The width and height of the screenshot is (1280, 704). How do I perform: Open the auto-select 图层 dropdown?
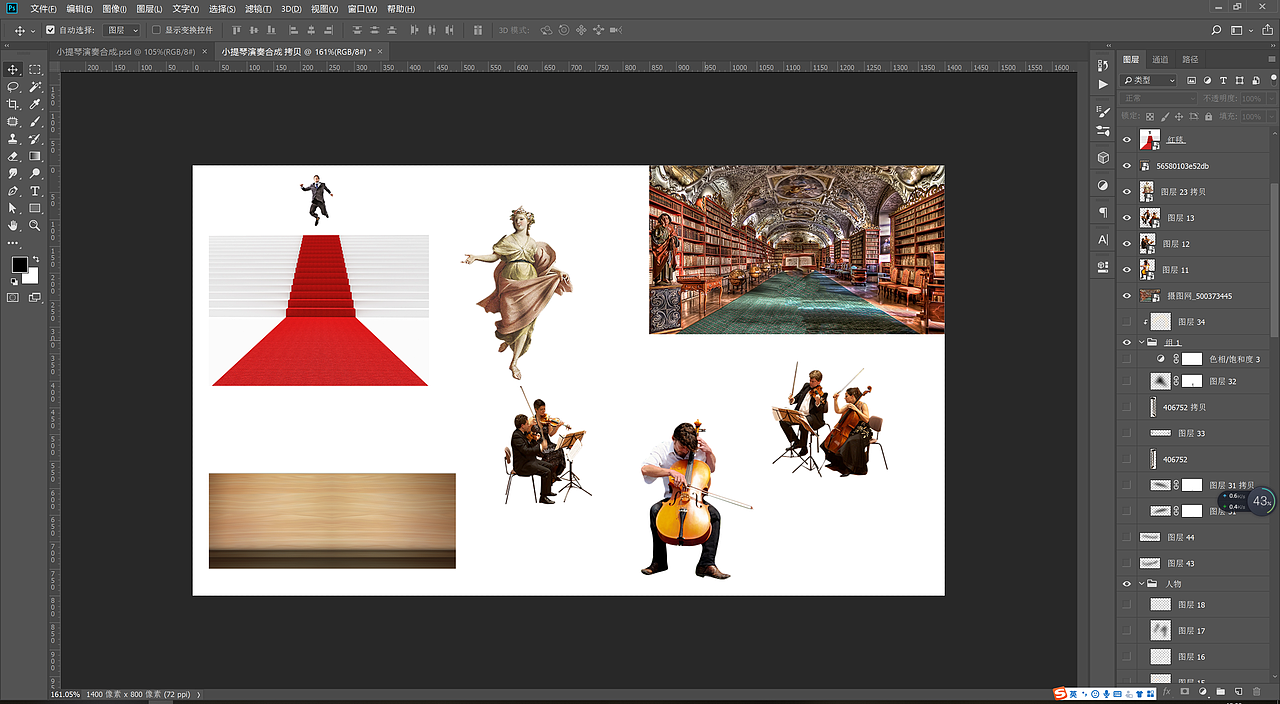coord(123,30)
